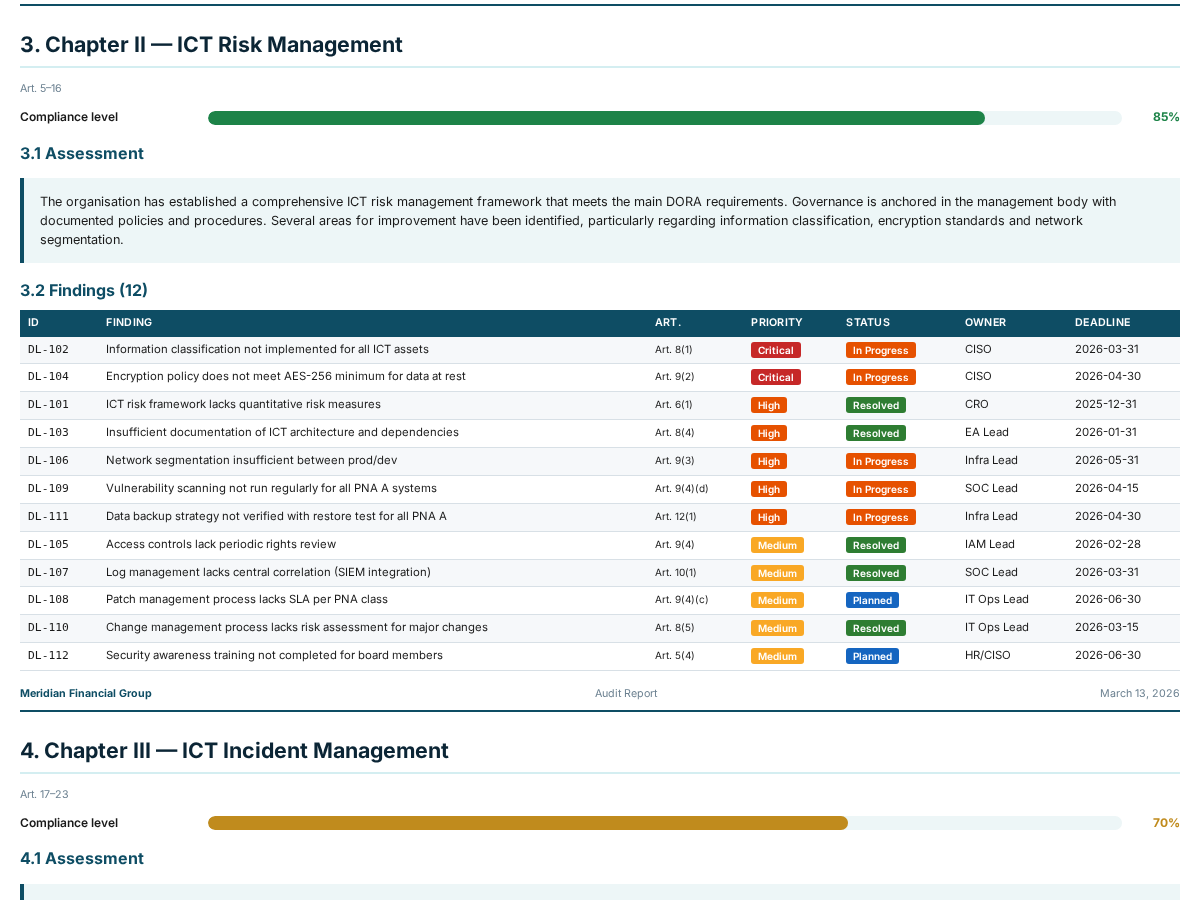Click the Chapter II — ICT Risk Management heading
The image size is (1200, 900).
point(211,44)
